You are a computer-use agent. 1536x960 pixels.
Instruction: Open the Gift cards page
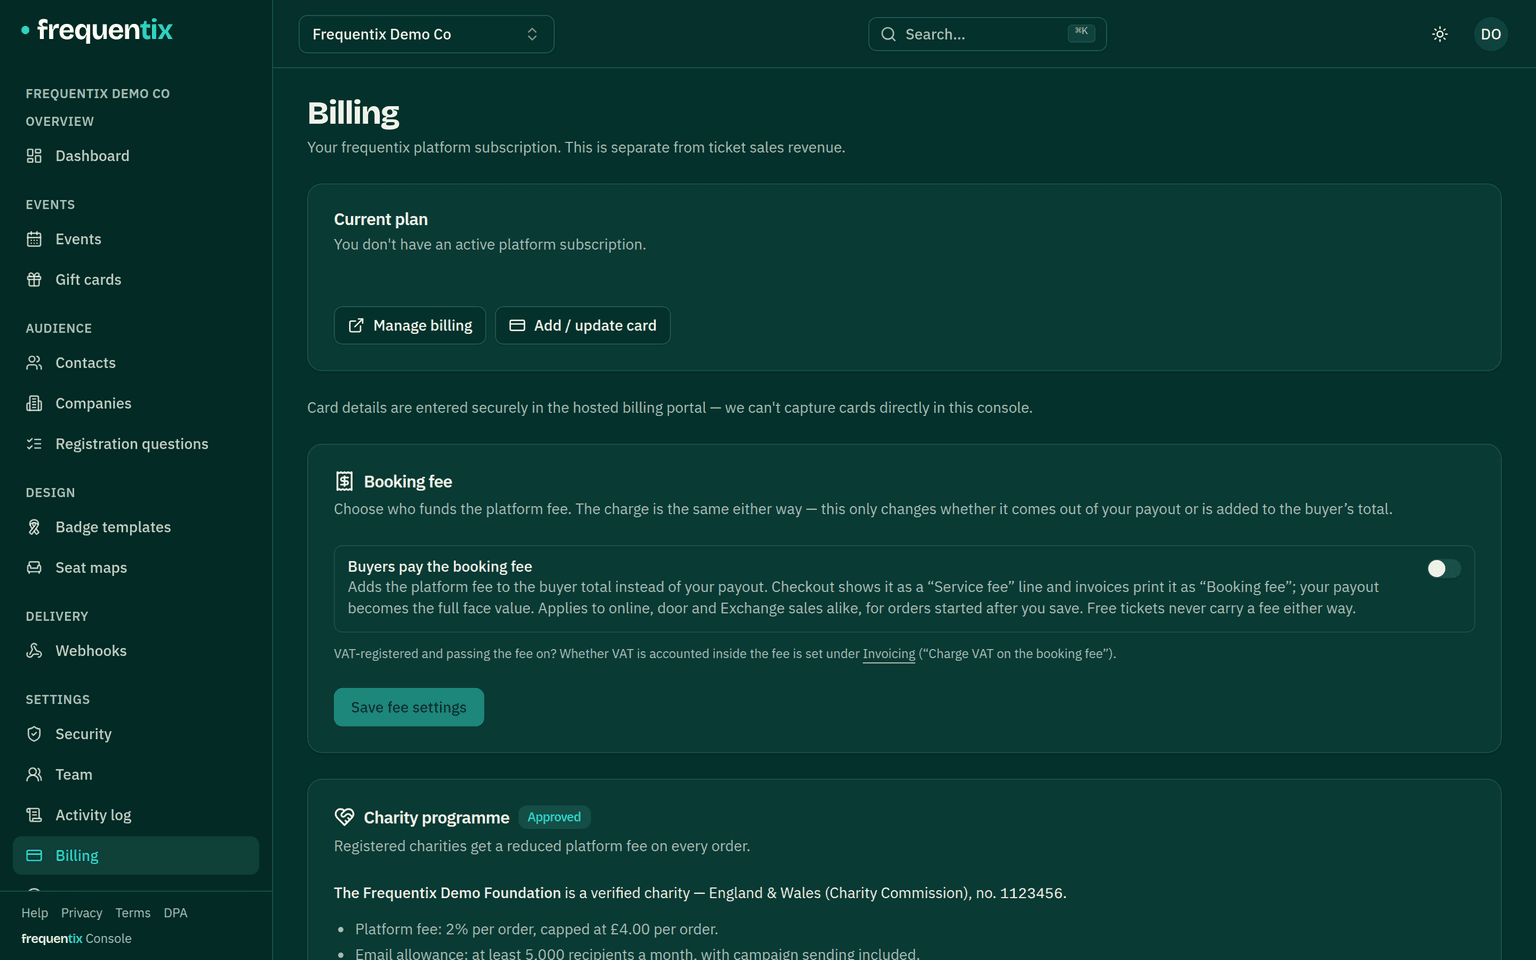point(136,280)
